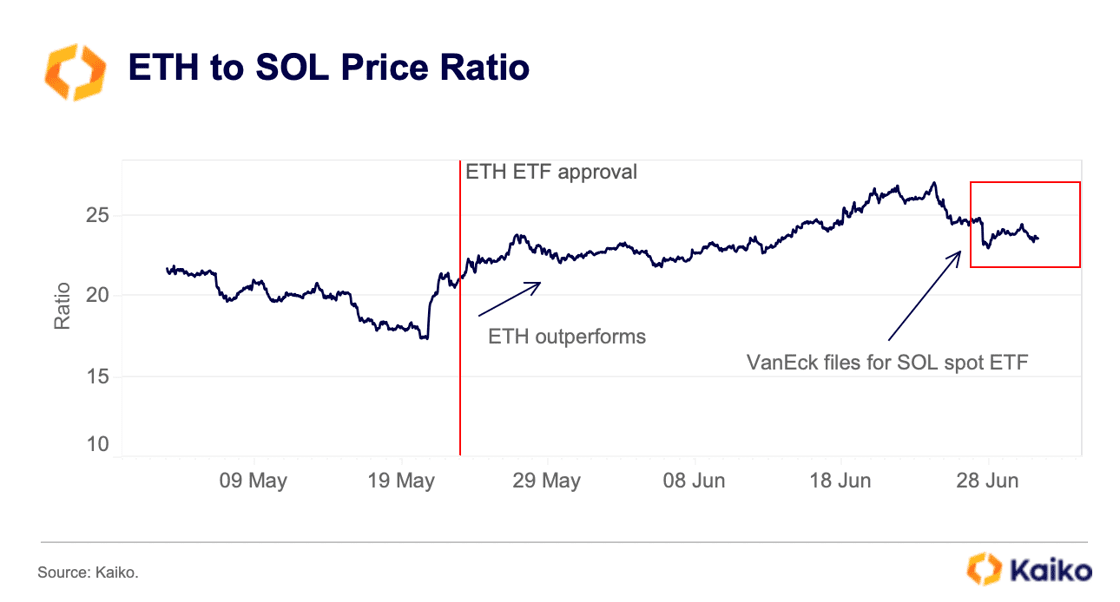This screenshot has height=602, width=1120.
Task: Click the "VanEck files for SOL spot ETF" annotation
Action: (x=888, y=362)
